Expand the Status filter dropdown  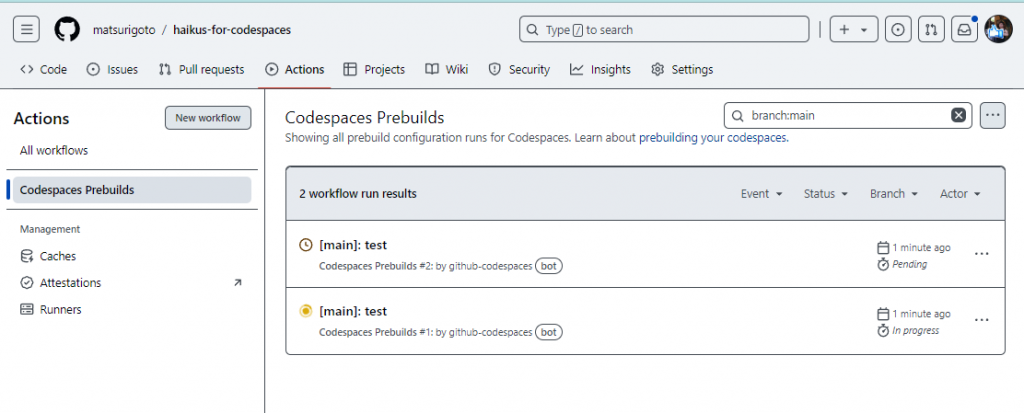click(x=826, y=194)
